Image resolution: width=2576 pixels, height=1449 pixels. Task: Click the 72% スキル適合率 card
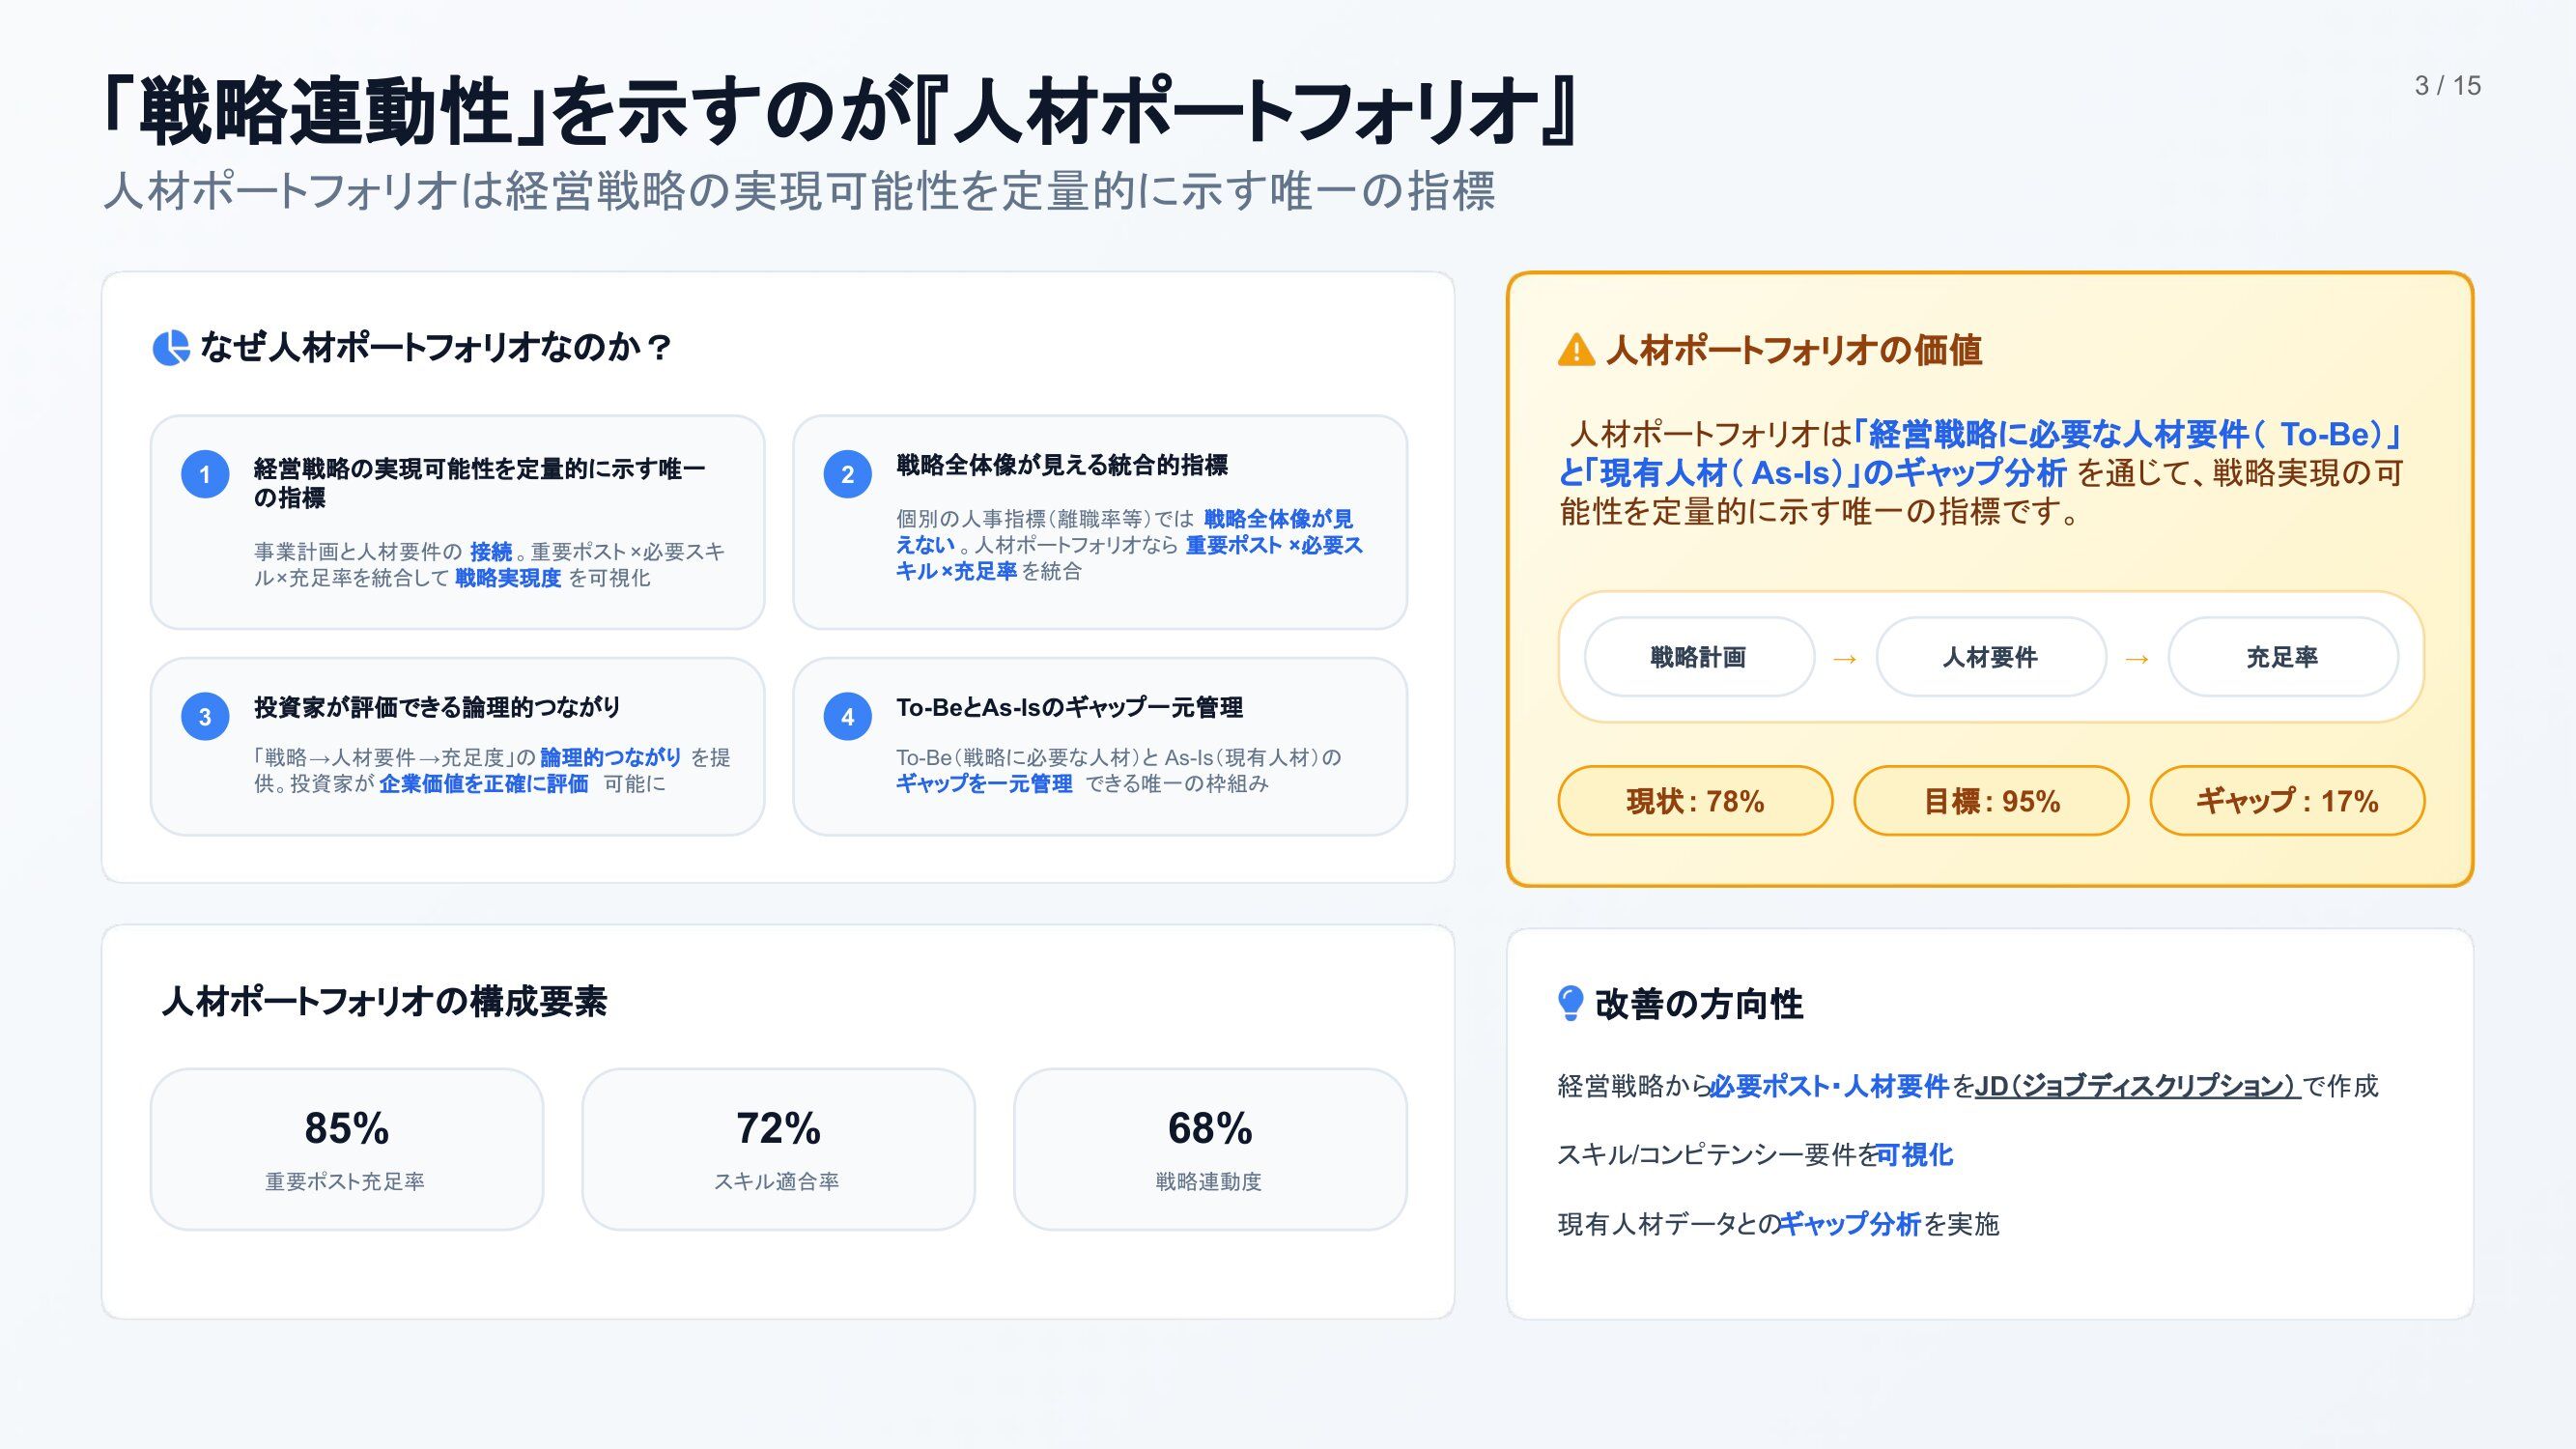[x=778, y=1149]
